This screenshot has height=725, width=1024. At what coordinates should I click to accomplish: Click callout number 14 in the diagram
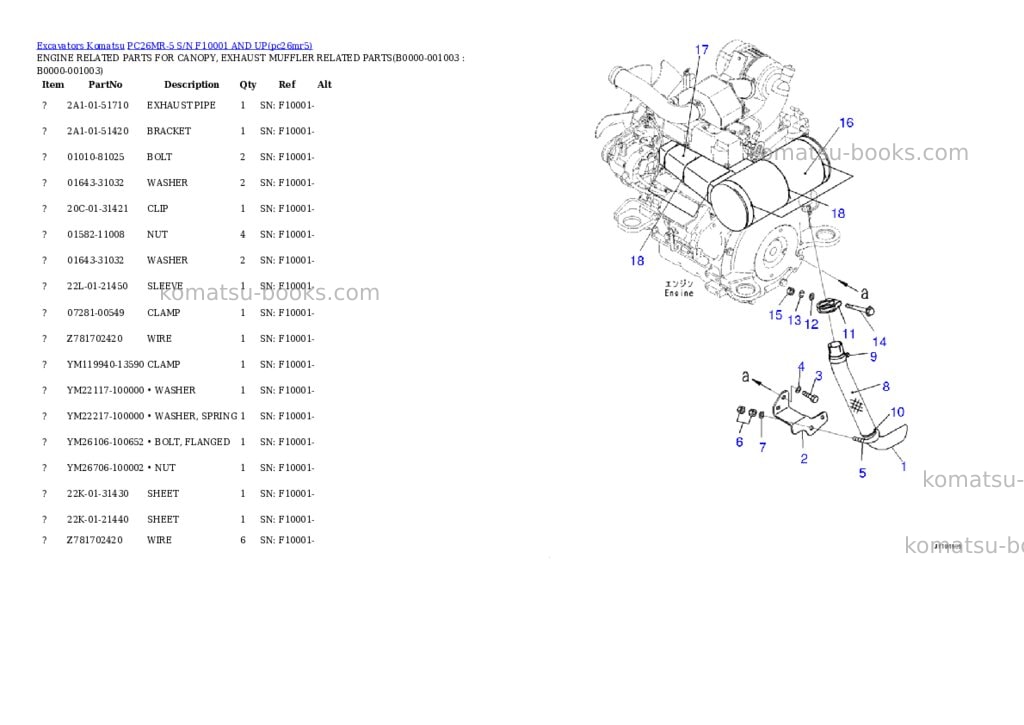pyautogui.click(x=880, y=342)
